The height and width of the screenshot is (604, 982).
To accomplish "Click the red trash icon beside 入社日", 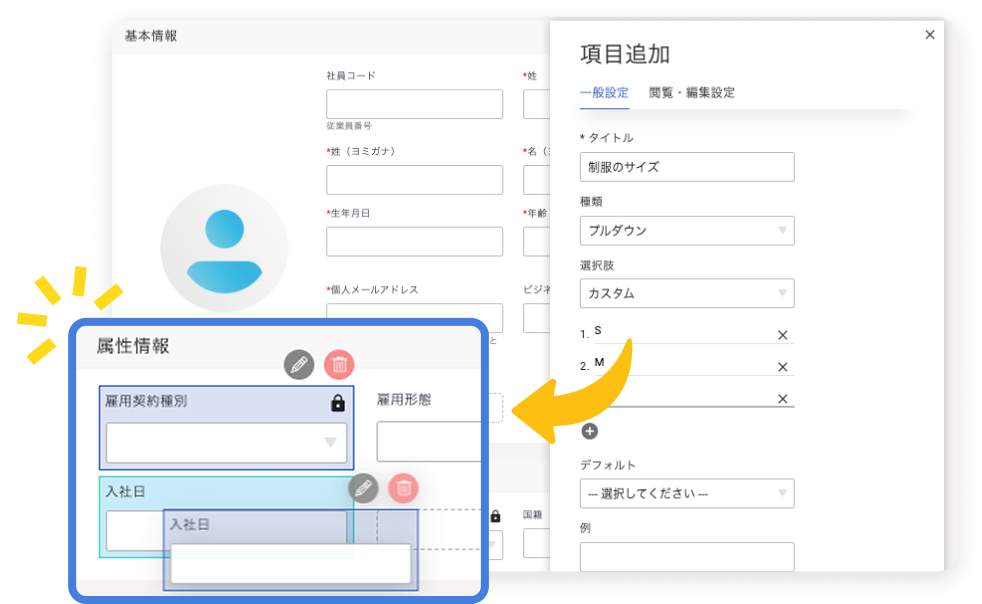I will 403,488.
